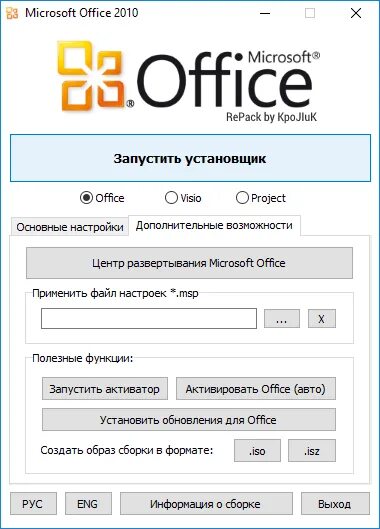Click the .msp file path input field
Viewport: 380px width, 529px height.
(149, 318)
